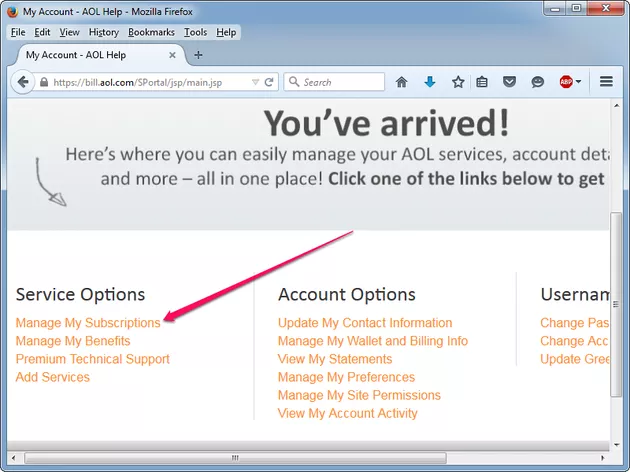
Task: Open View My Account Activity link
Action: pos(348,413)
